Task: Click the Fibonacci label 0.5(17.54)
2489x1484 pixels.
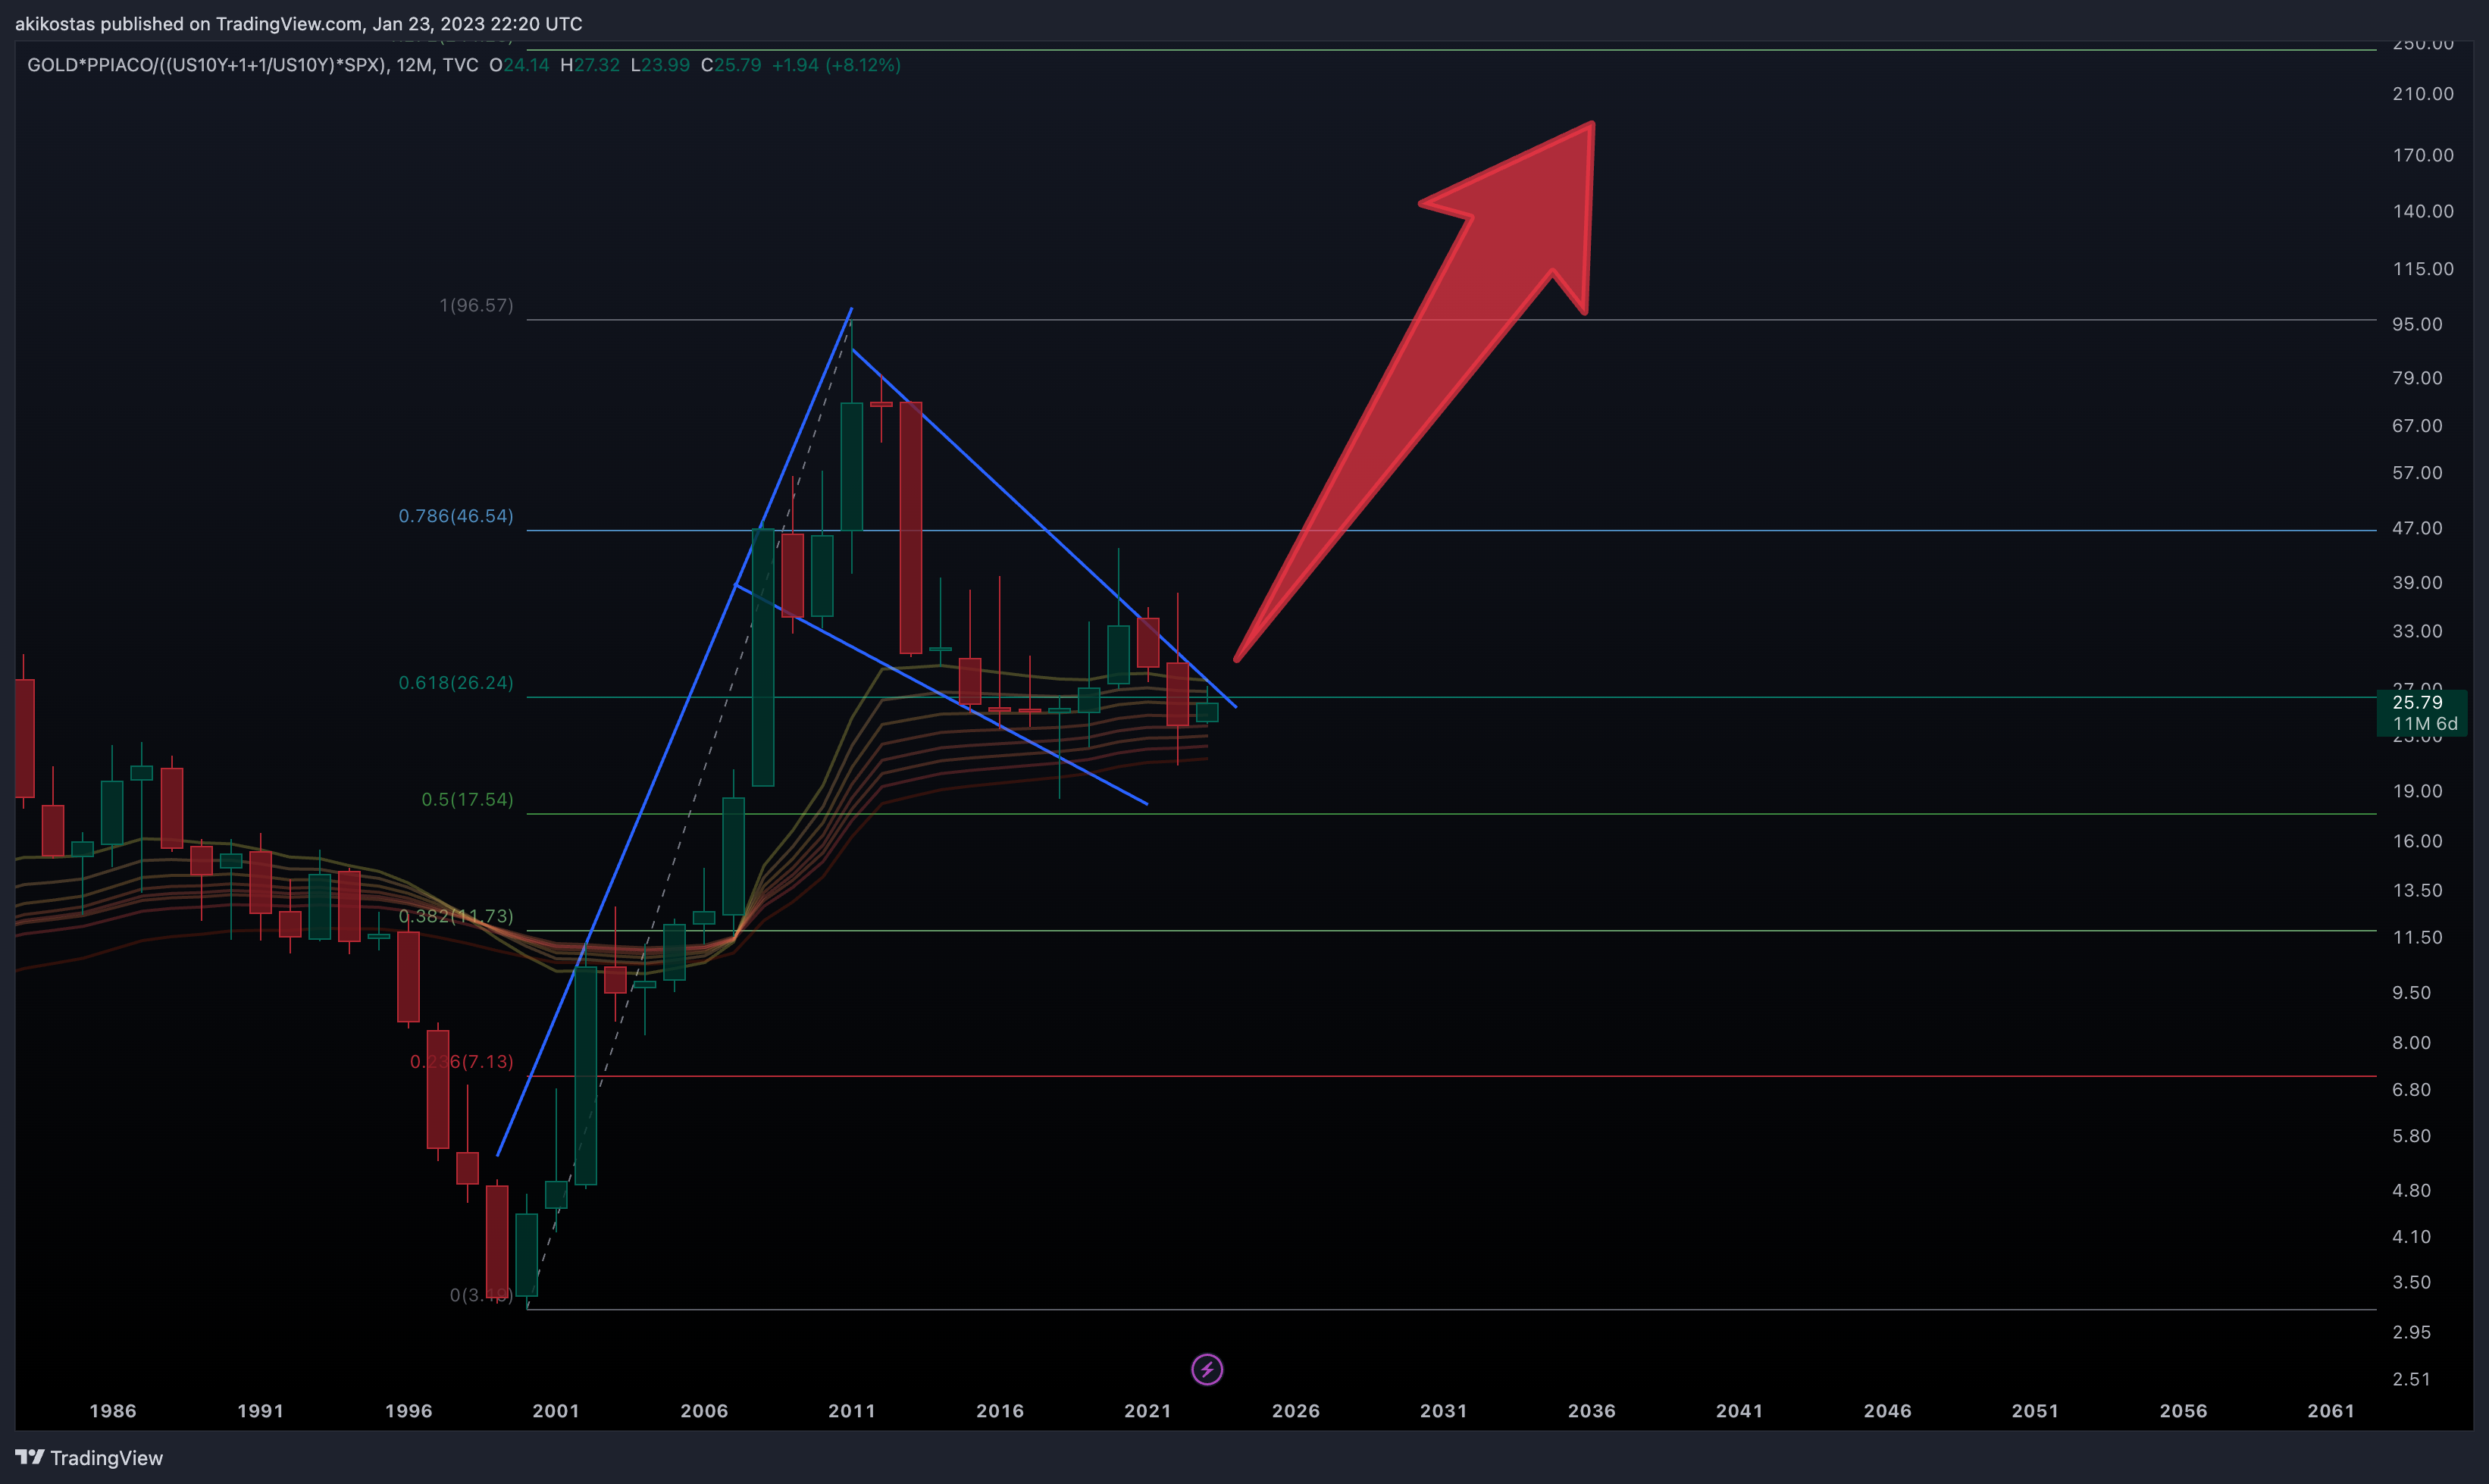Action: (467, 799)
